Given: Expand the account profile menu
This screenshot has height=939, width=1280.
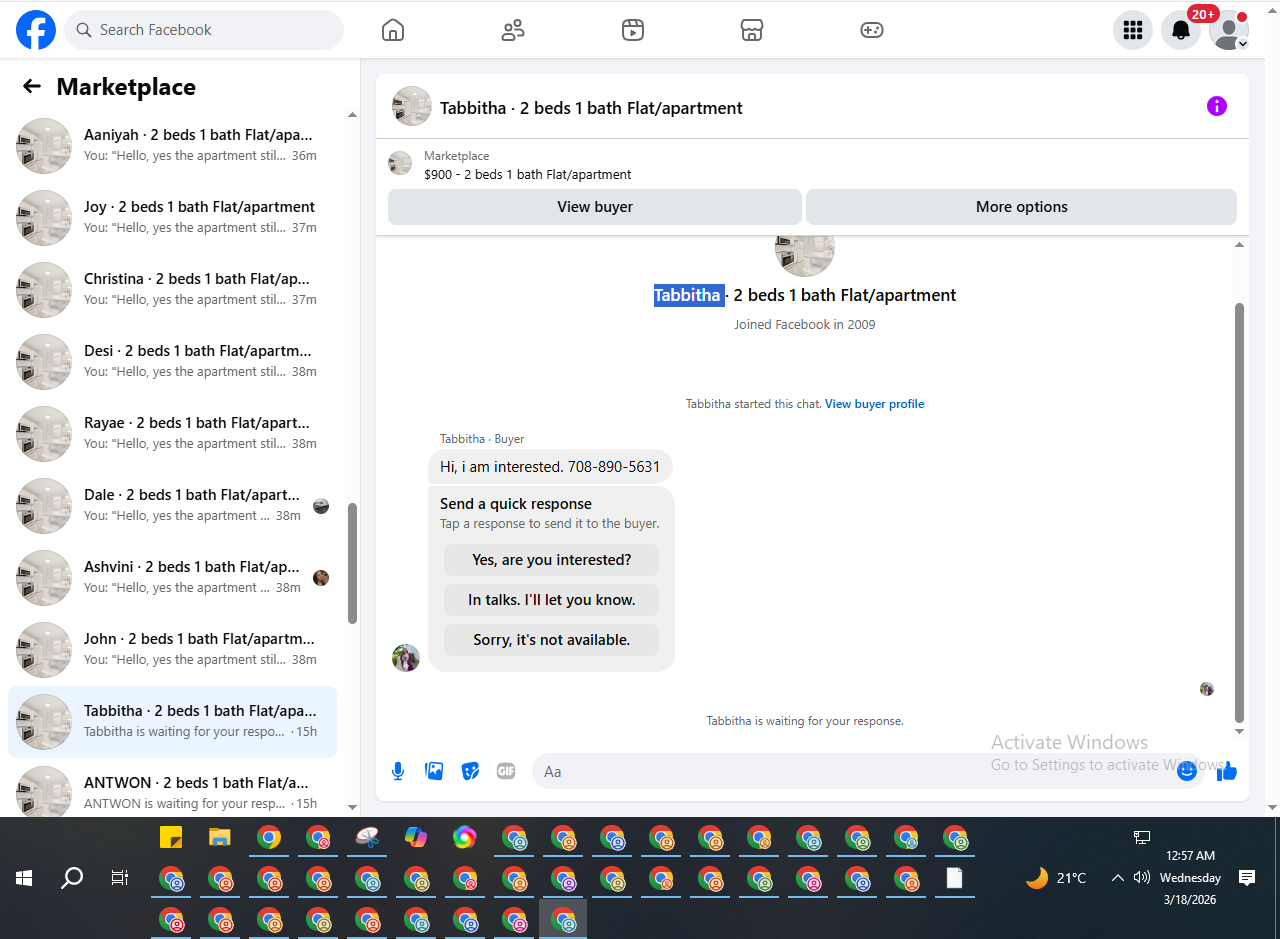Looking at the screenshot, I should (x=1229, y=30).
